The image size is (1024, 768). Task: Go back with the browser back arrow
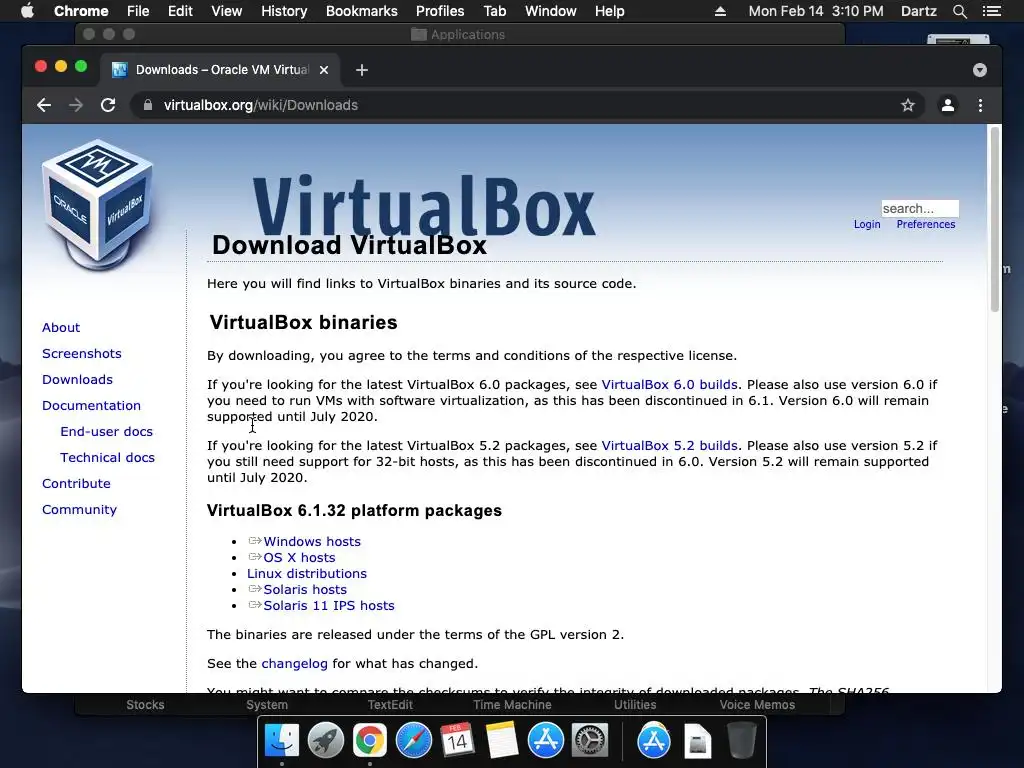44,105
